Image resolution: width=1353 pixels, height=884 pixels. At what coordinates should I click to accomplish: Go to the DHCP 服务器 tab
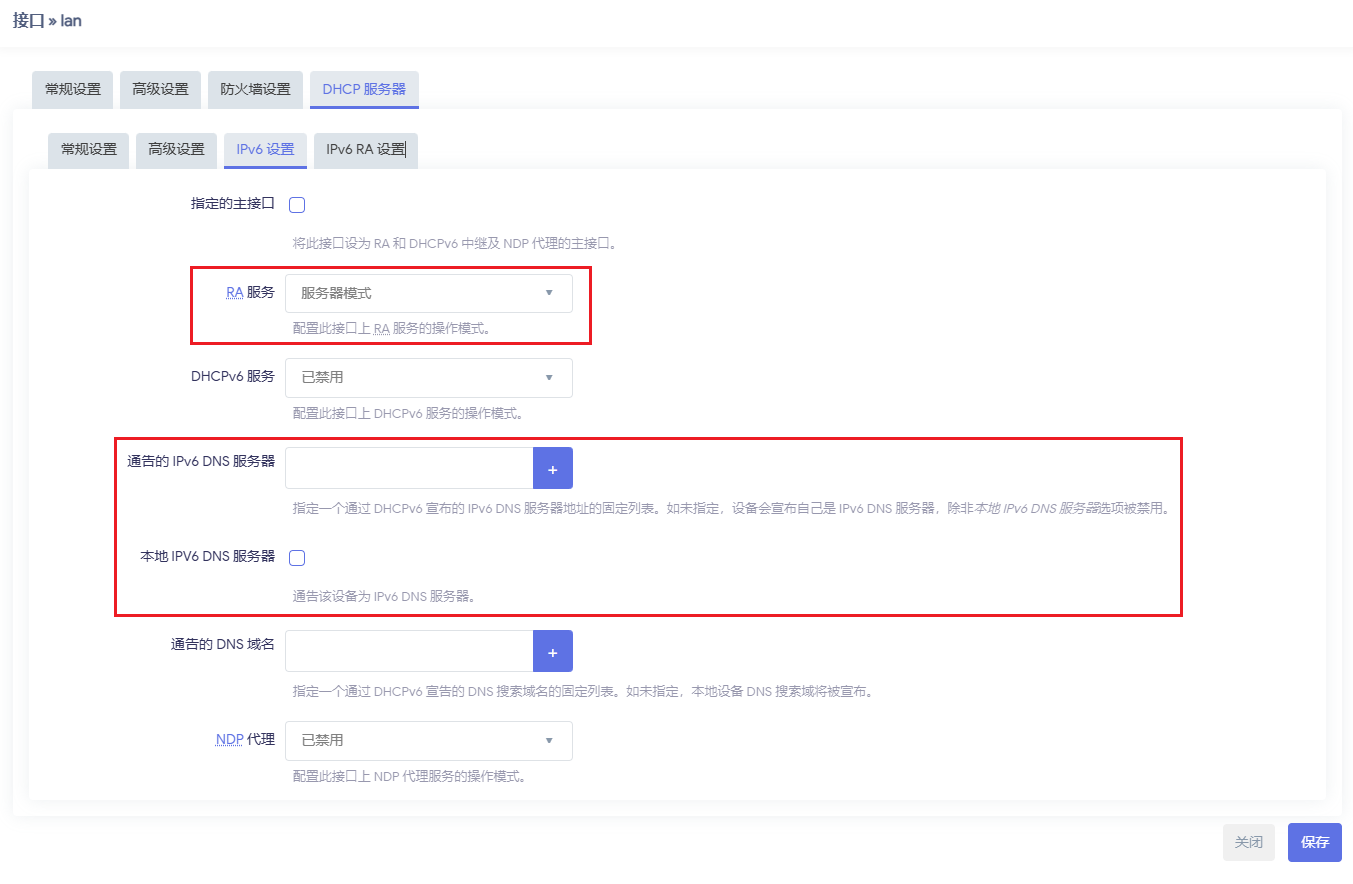pyautogui.click(x=364, y=89)
